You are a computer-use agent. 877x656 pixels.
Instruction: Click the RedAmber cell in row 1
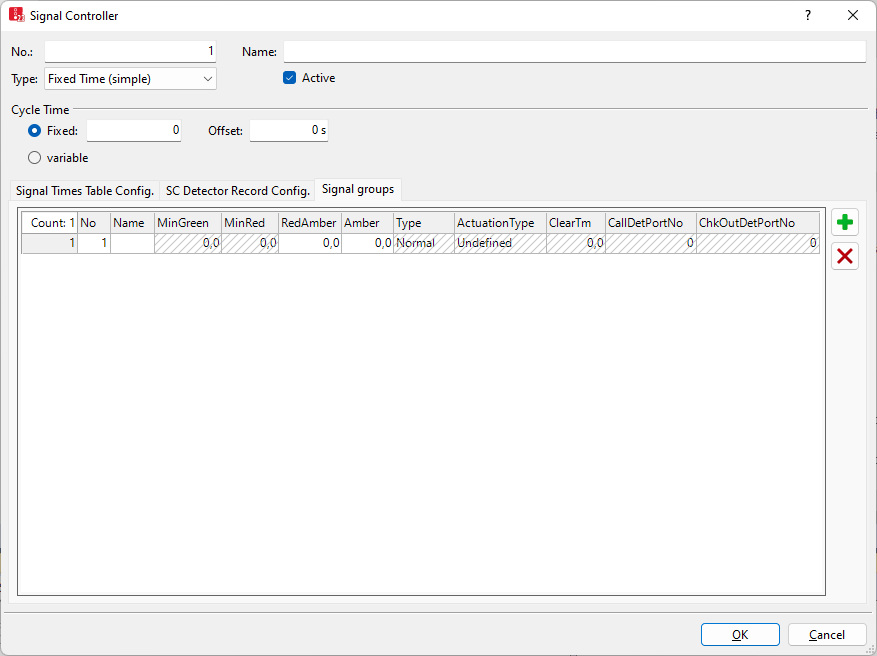[309, 243]
